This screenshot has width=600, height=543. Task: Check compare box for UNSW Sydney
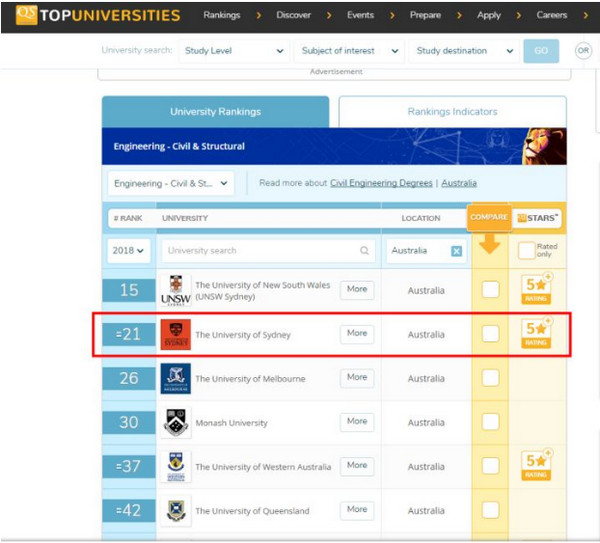click(491, 290)
